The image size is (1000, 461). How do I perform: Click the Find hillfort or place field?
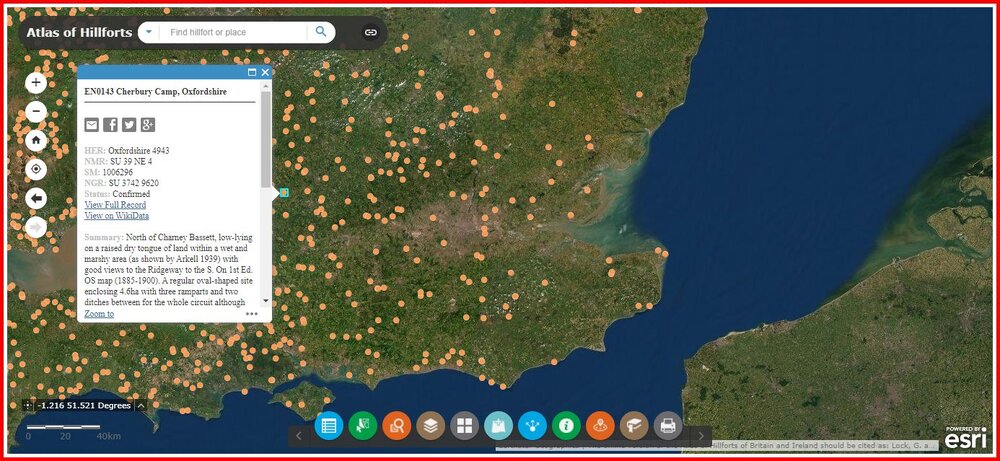point(233,32)
